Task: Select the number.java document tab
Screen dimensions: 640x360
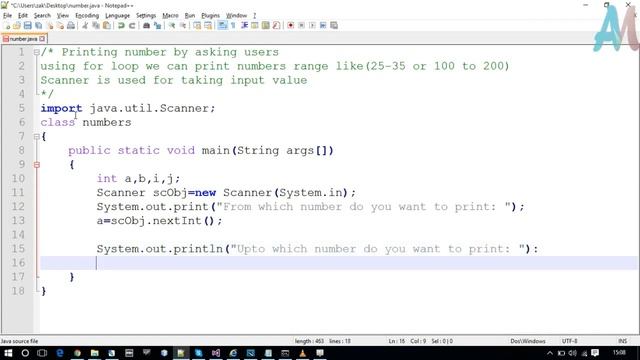Action: 24,39
